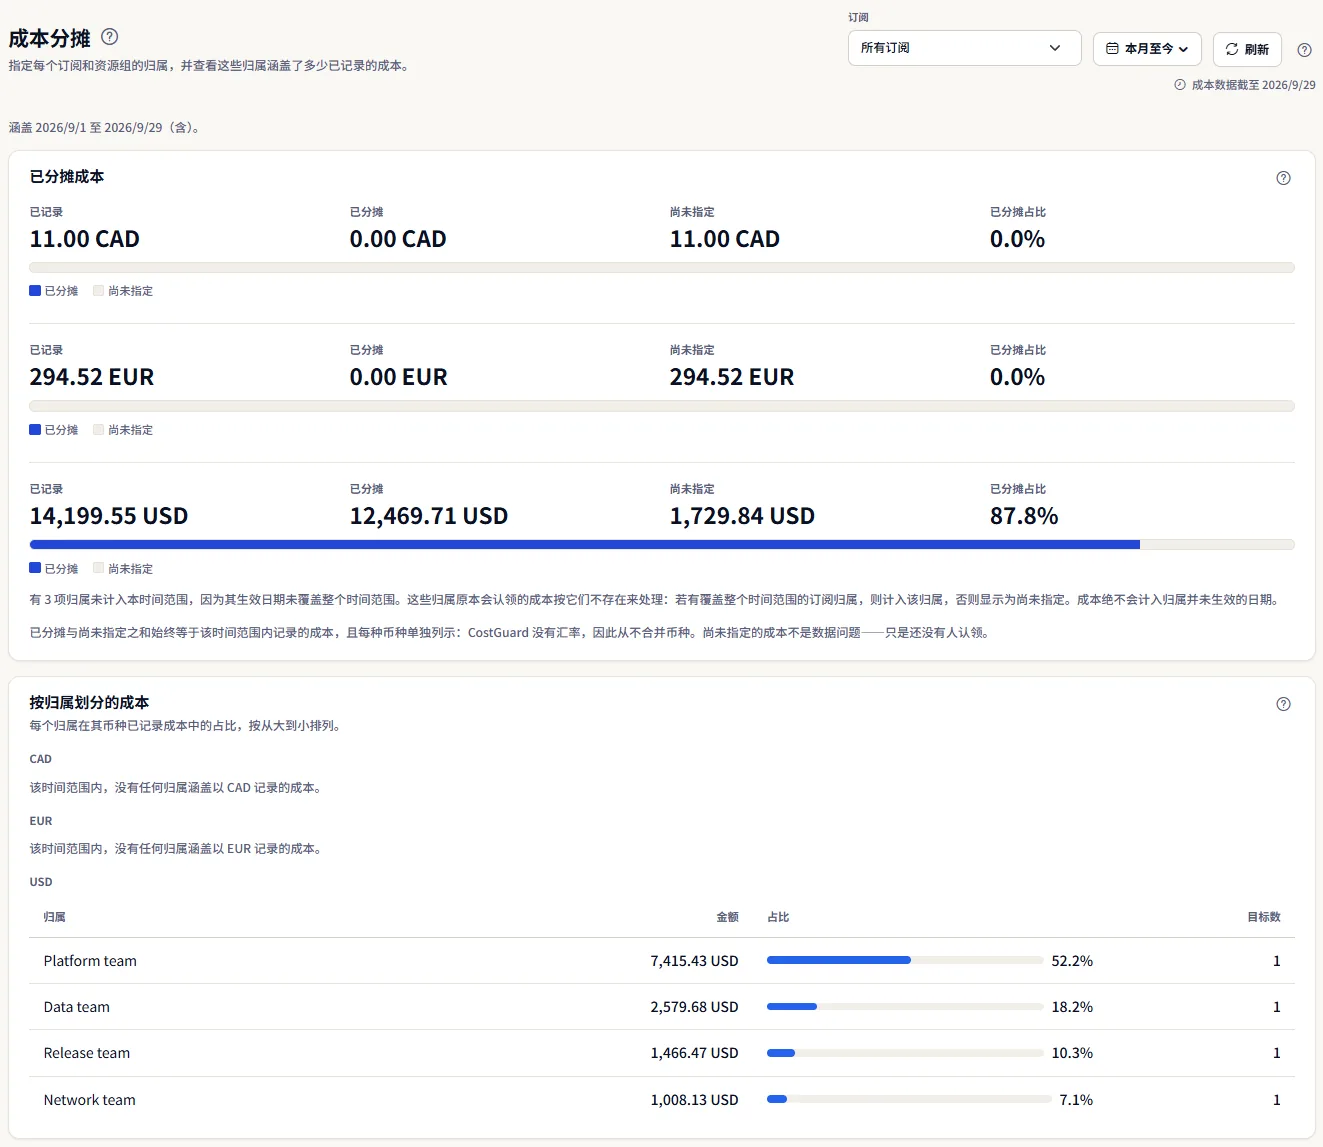Select the Network team row name

pyautogui.click(x=90, y=1100)
